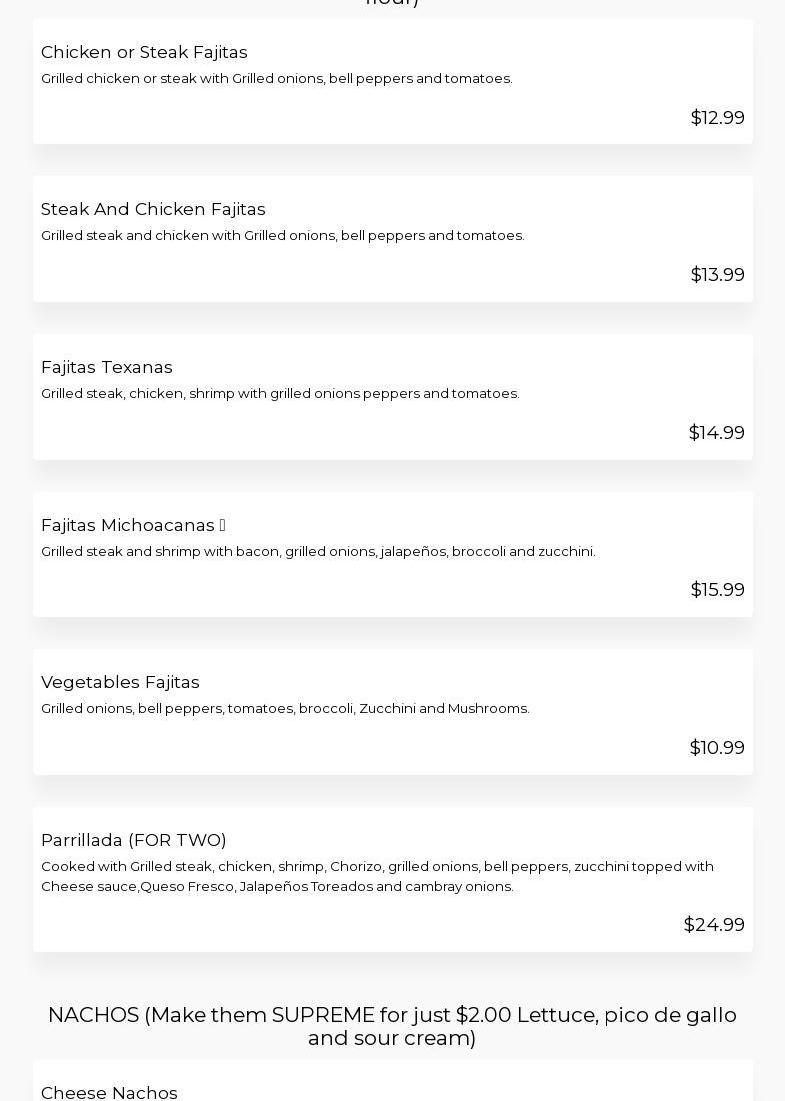Click the $13.99 price label
This screenshot has height=1101, width=785.
[x=717, y=275]
